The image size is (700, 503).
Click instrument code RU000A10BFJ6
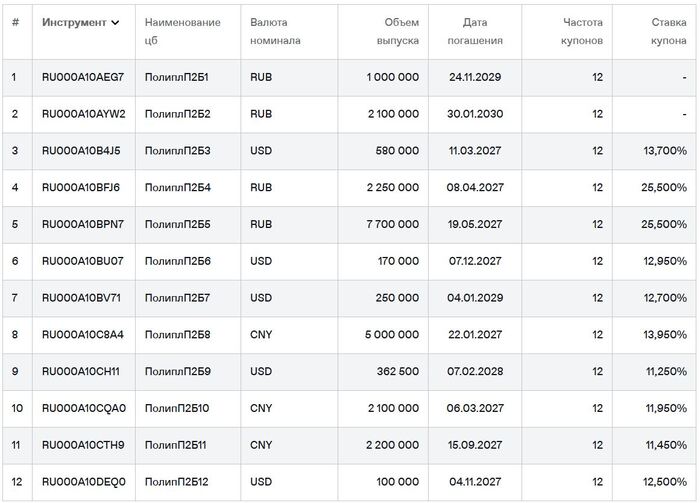pyautogui.click(x=81, y=188)
